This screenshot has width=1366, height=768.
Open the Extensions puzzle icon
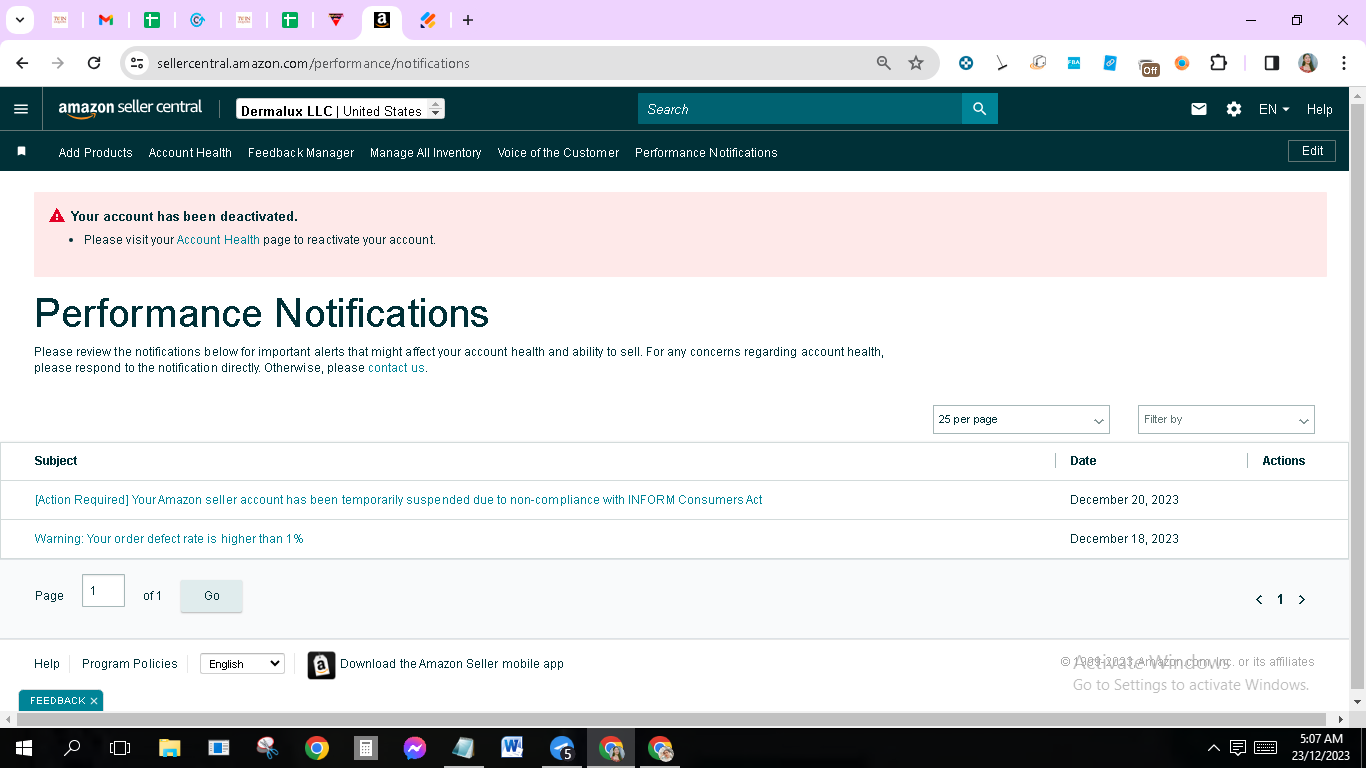click(x=1218, y=63)
